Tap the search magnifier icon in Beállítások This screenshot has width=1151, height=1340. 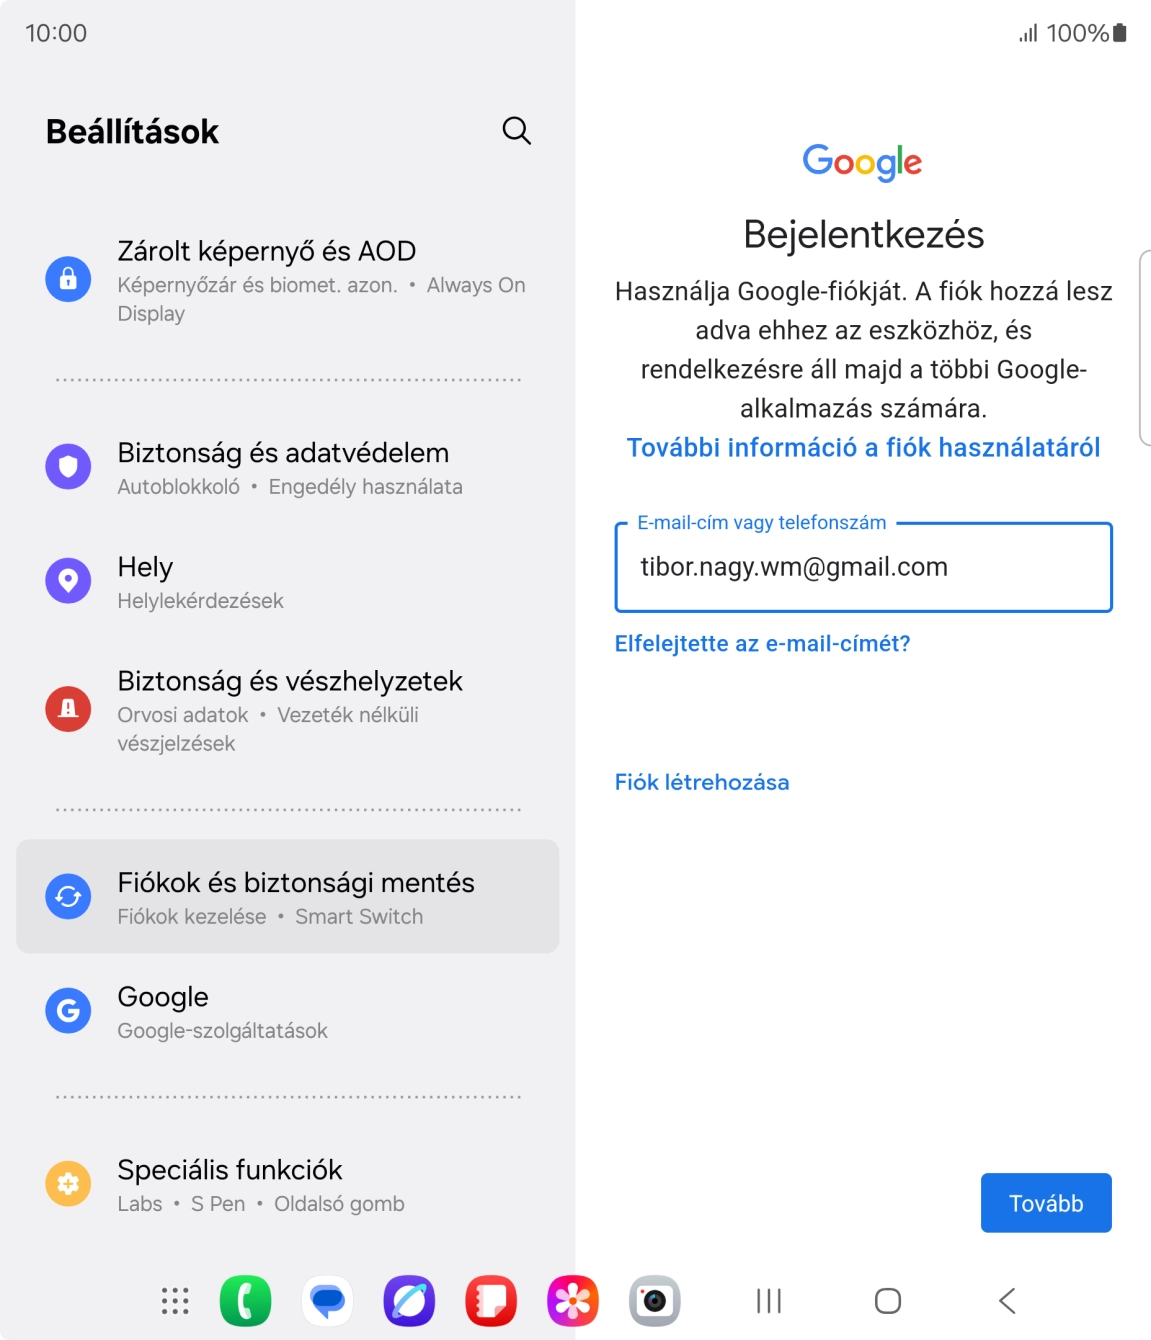click(x=516, y=131)
